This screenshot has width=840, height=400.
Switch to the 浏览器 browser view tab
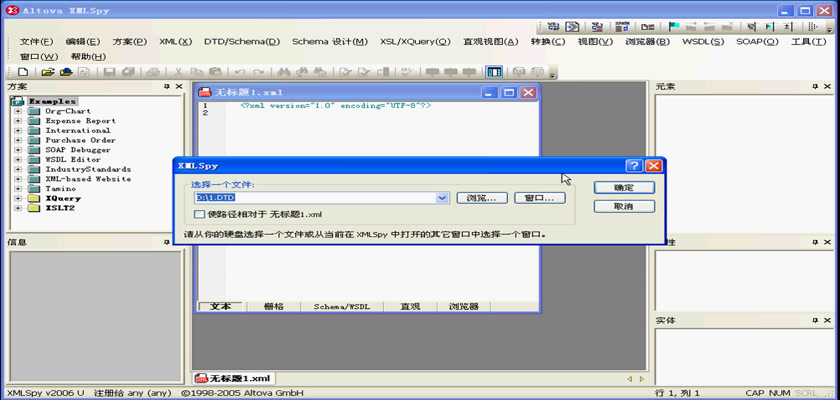pos(463,307)
